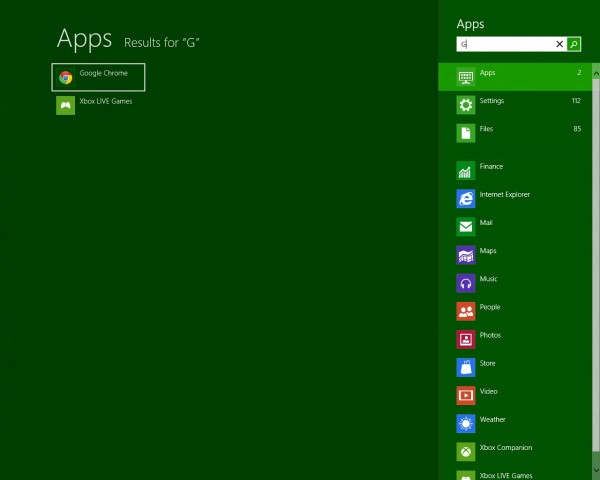Select the Settings gear icon
600x480 pixels.
[466, 105]
